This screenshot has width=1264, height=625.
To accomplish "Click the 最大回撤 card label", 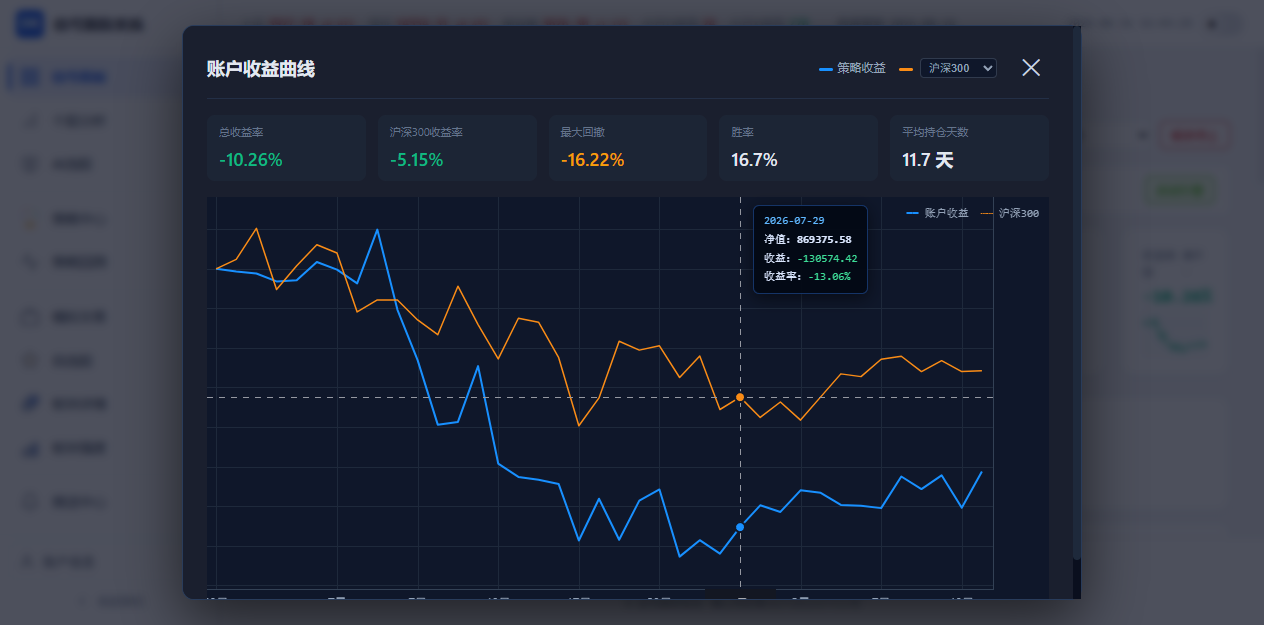I will click(x=582, y=132).
